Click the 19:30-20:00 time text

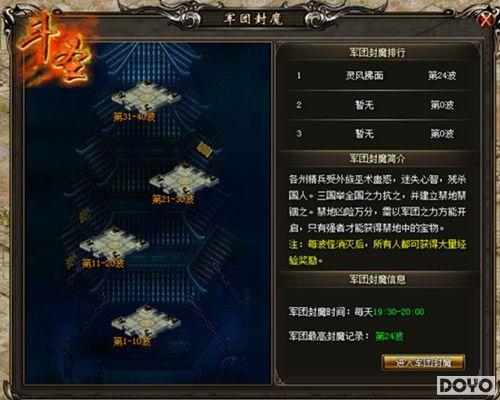tap(399, 312)
